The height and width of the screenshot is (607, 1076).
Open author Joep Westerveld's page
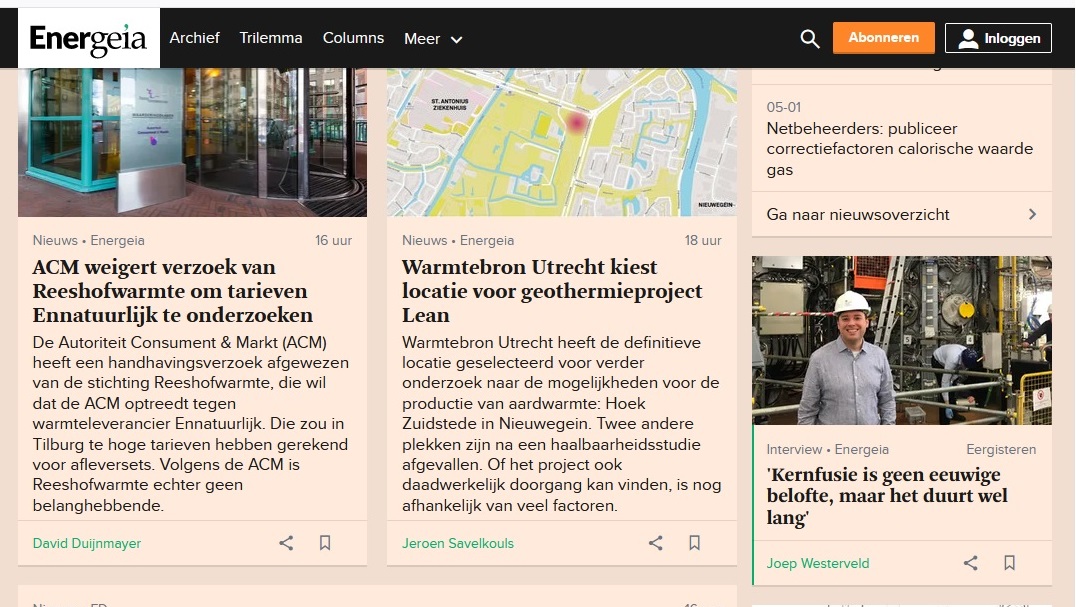click(818, 563)
